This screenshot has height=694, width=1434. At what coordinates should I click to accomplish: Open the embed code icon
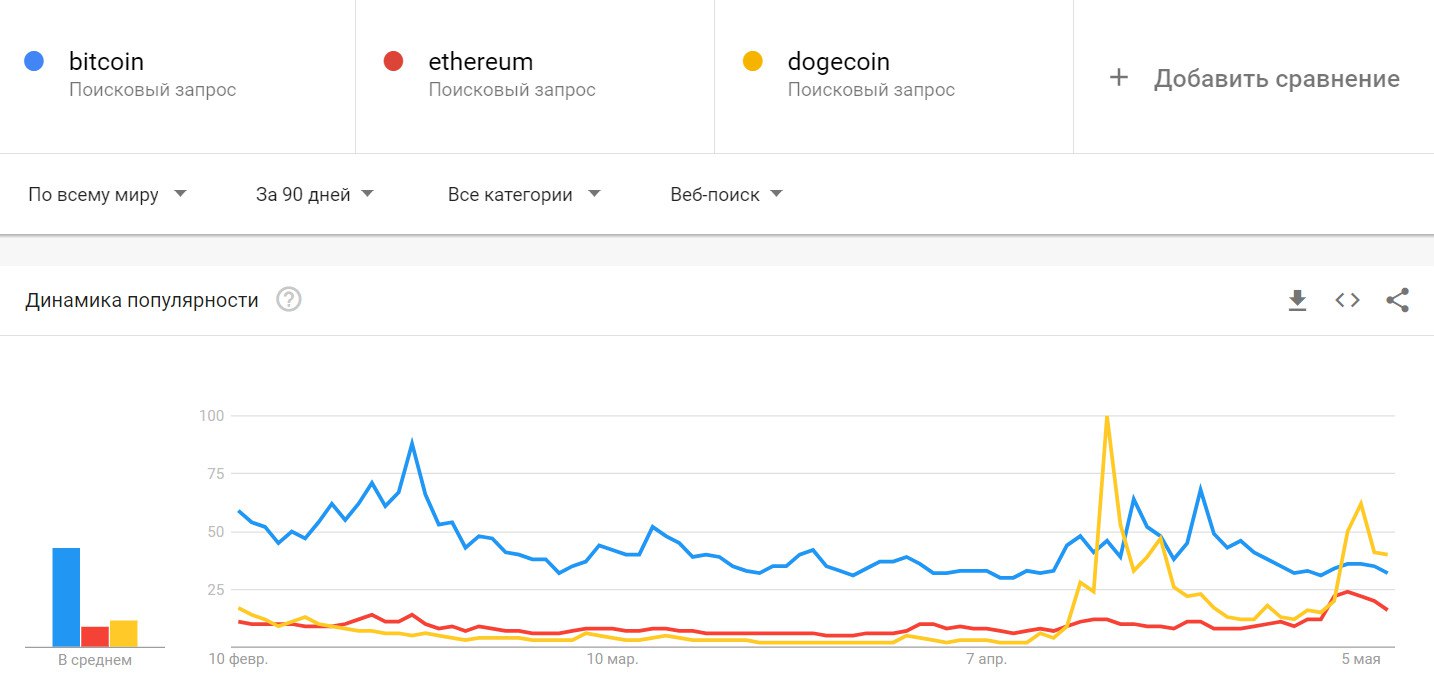1347,300
